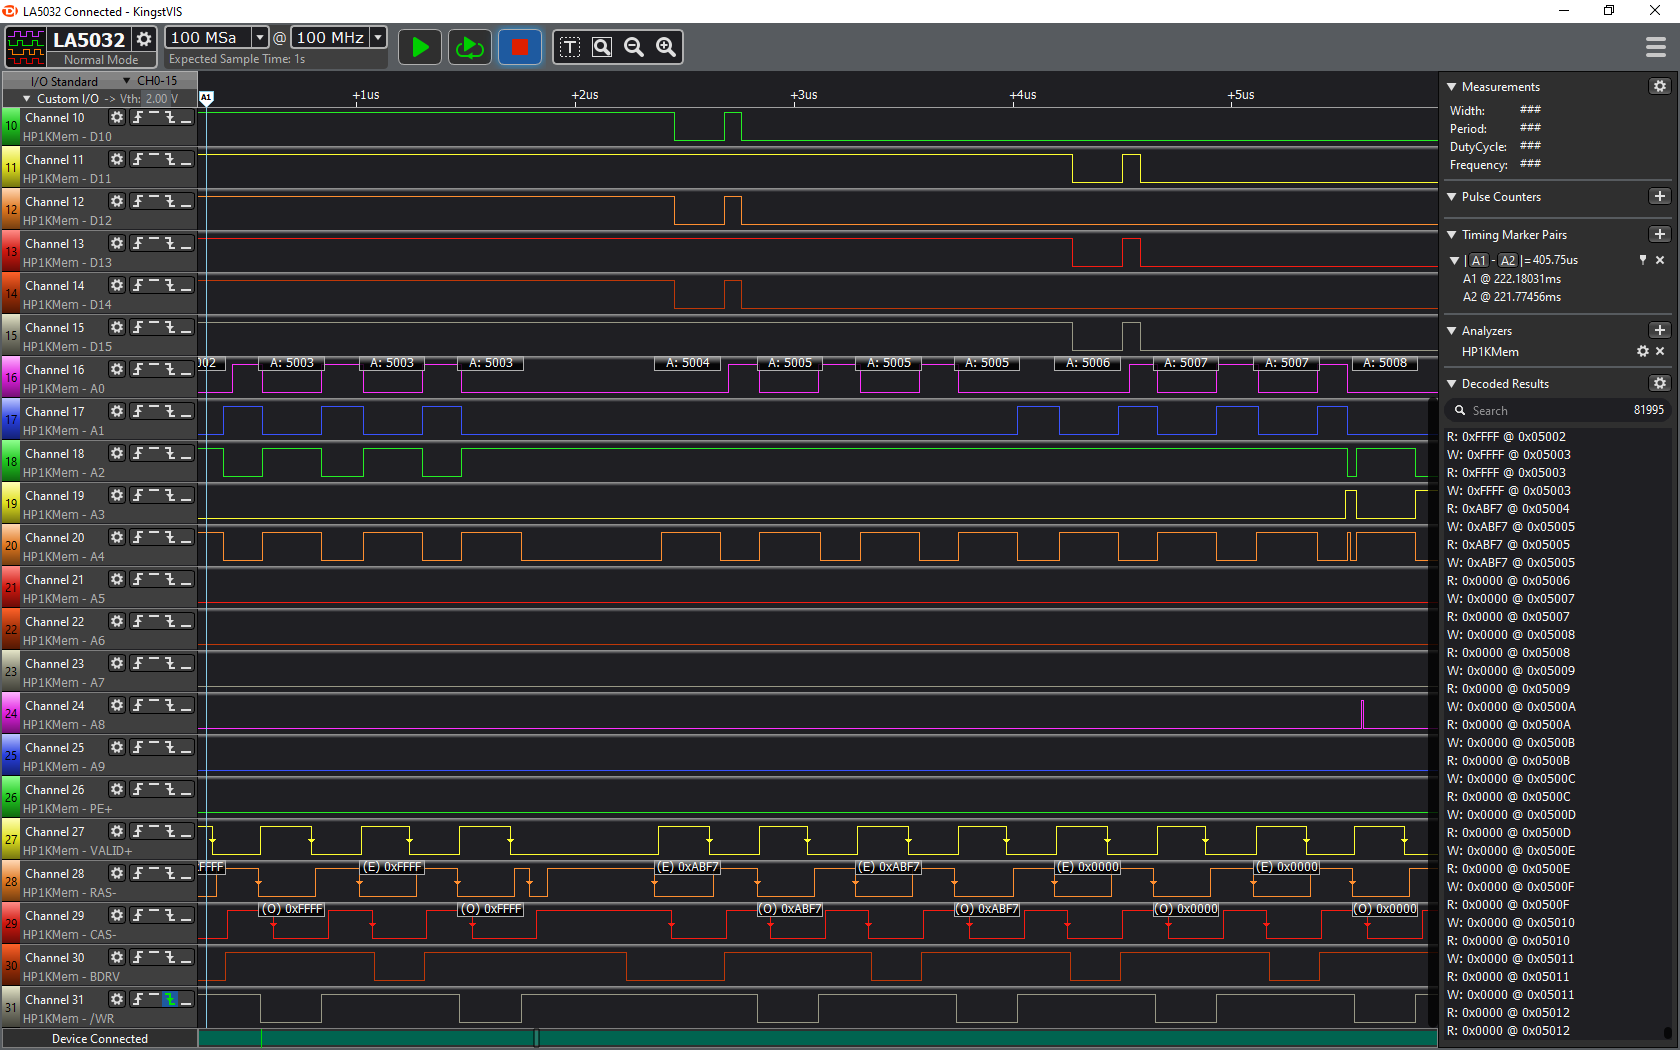Activate the text cursor selection tool
This screenshot has width=1680, height=1050.
pos(570,47)
